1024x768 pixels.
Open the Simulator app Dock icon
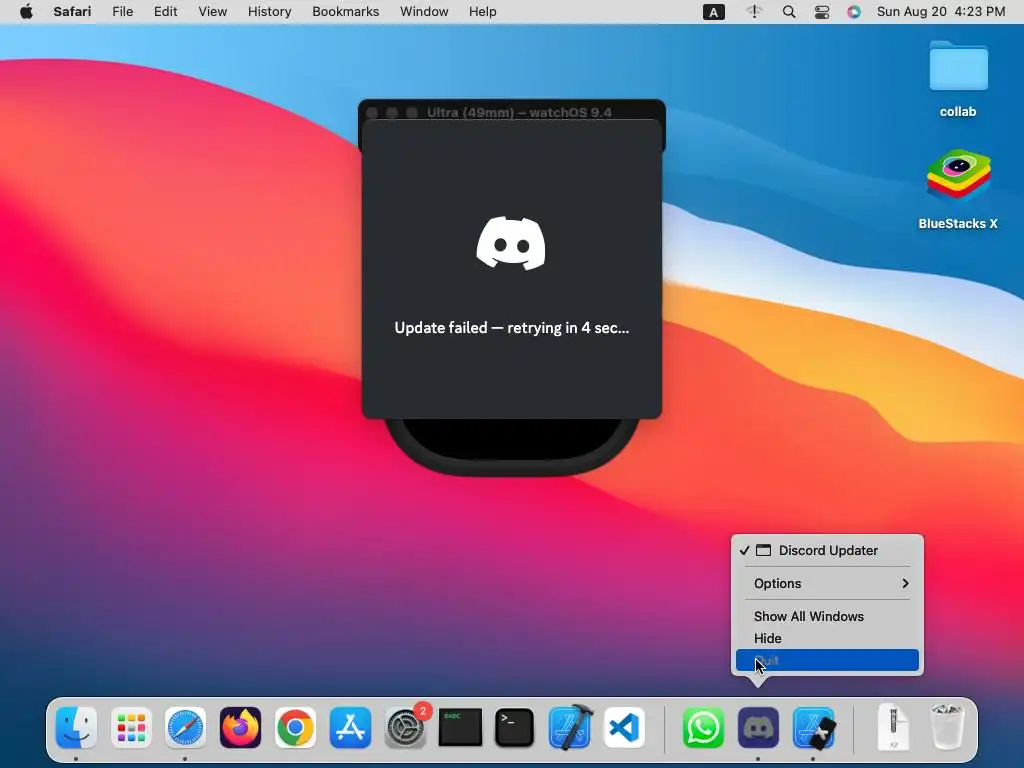[813, 728]
